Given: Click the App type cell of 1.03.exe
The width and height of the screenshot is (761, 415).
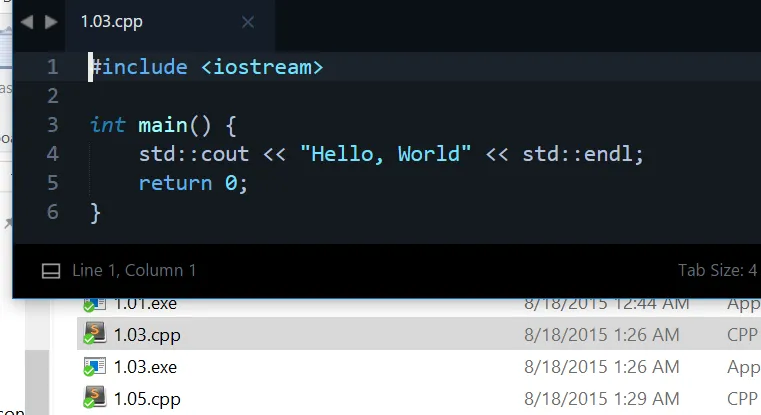Looking at the screenshot, I should pyautogui.click(x=744, y=367).
